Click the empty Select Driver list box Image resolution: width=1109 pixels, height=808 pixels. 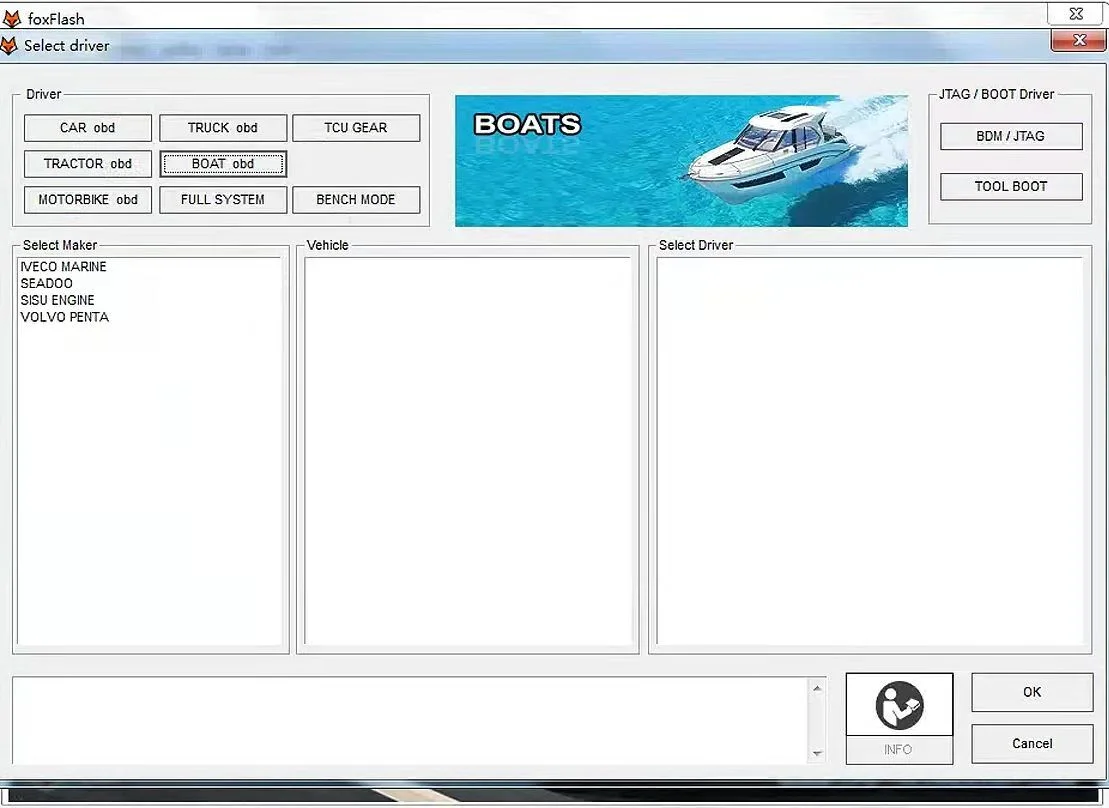click(870, 451)
